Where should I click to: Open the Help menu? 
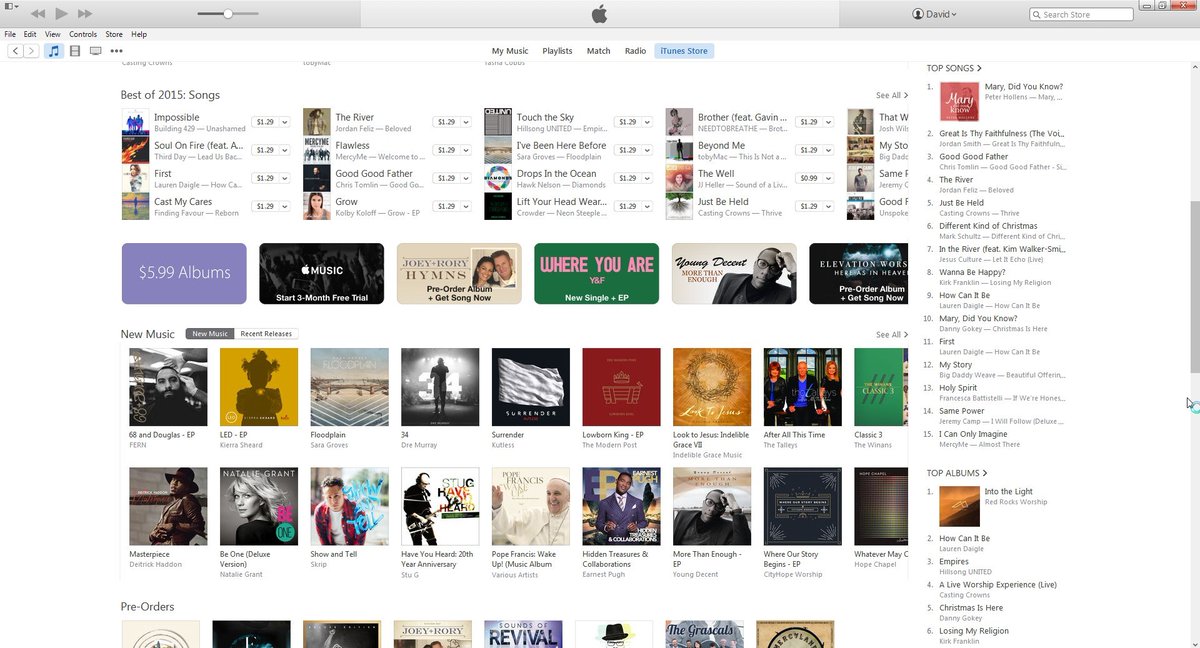139,34
